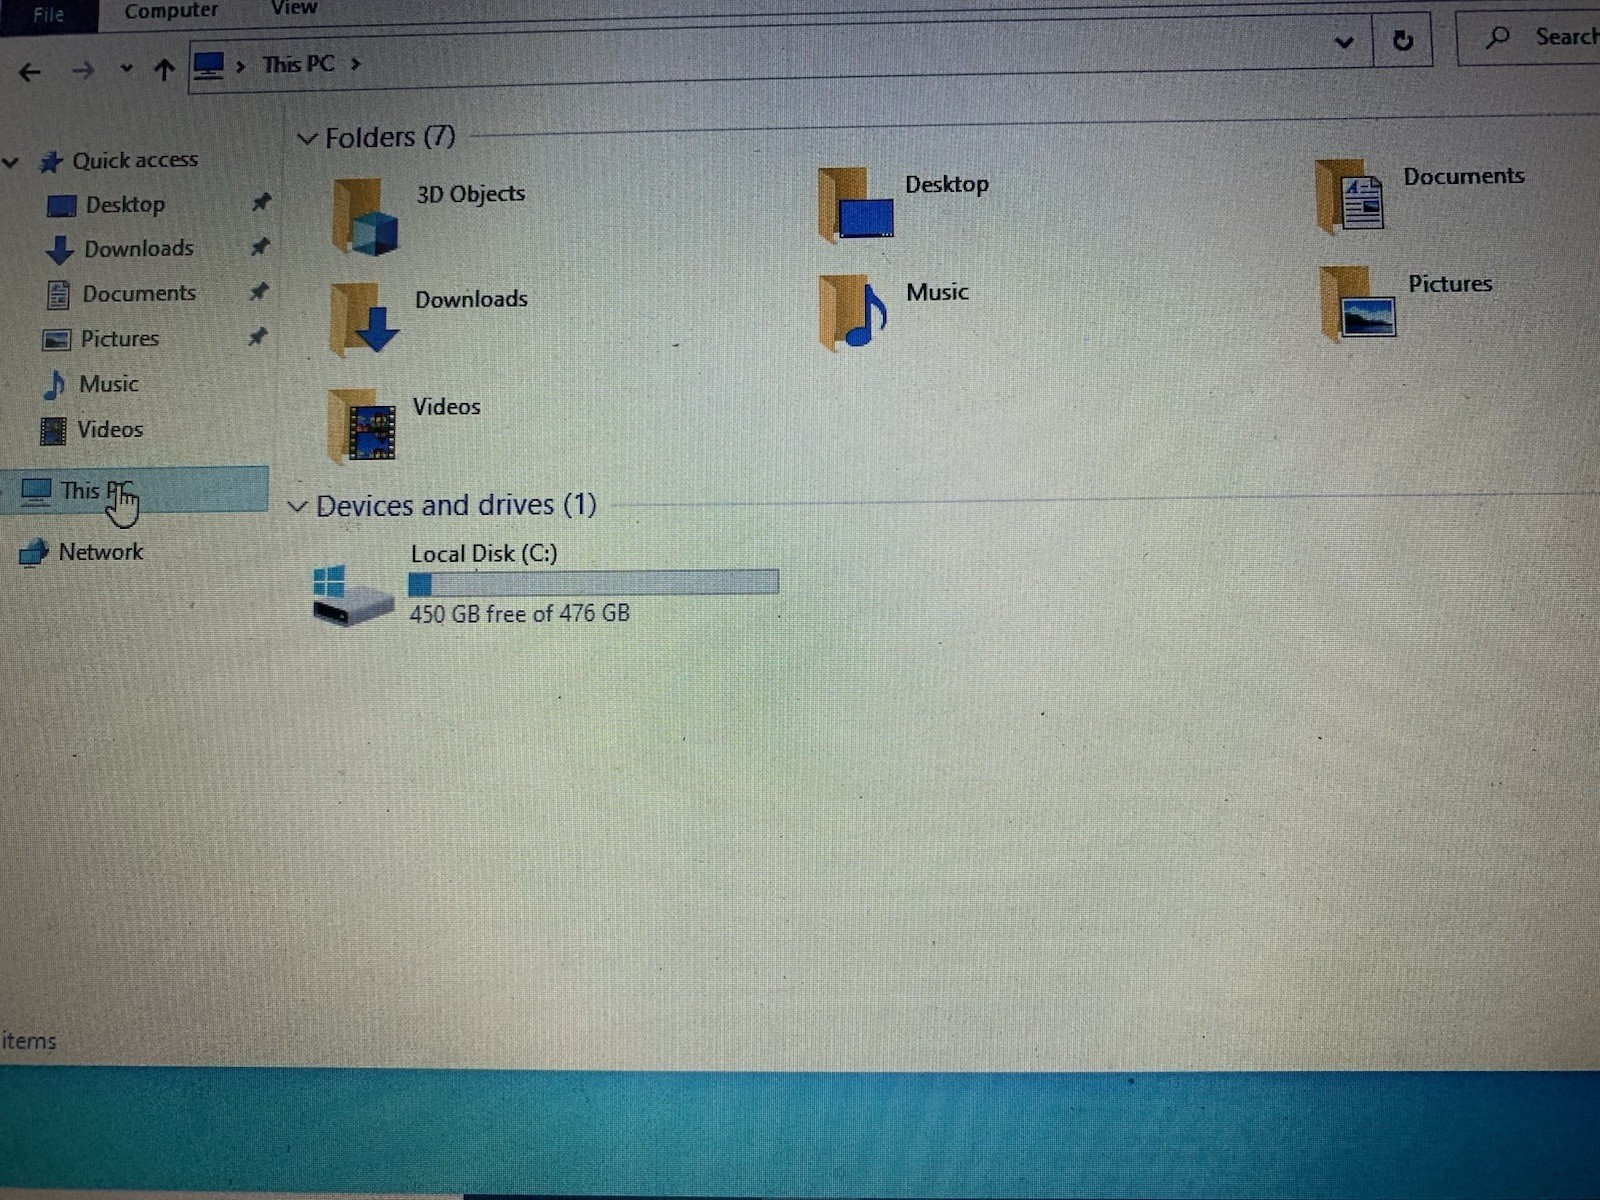
Task: Unpin Pictures using its pin icon
Action: point(258,336)
